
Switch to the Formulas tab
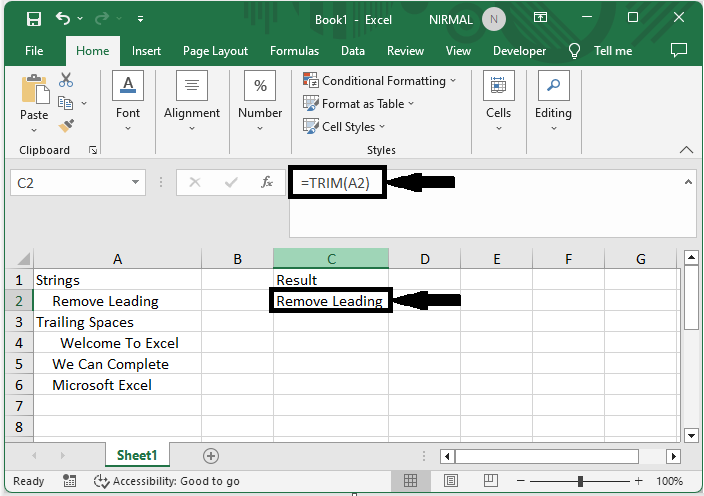[x=295, y=51]
